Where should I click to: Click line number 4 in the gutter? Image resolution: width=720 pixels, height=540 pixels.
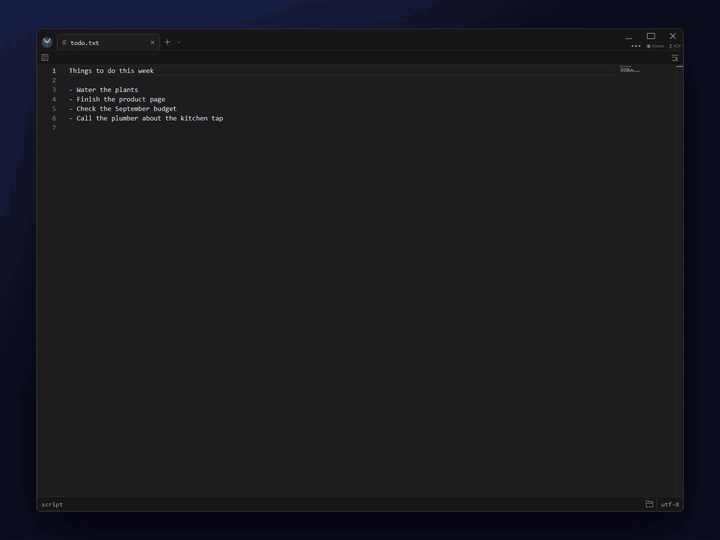coord(54,99)
